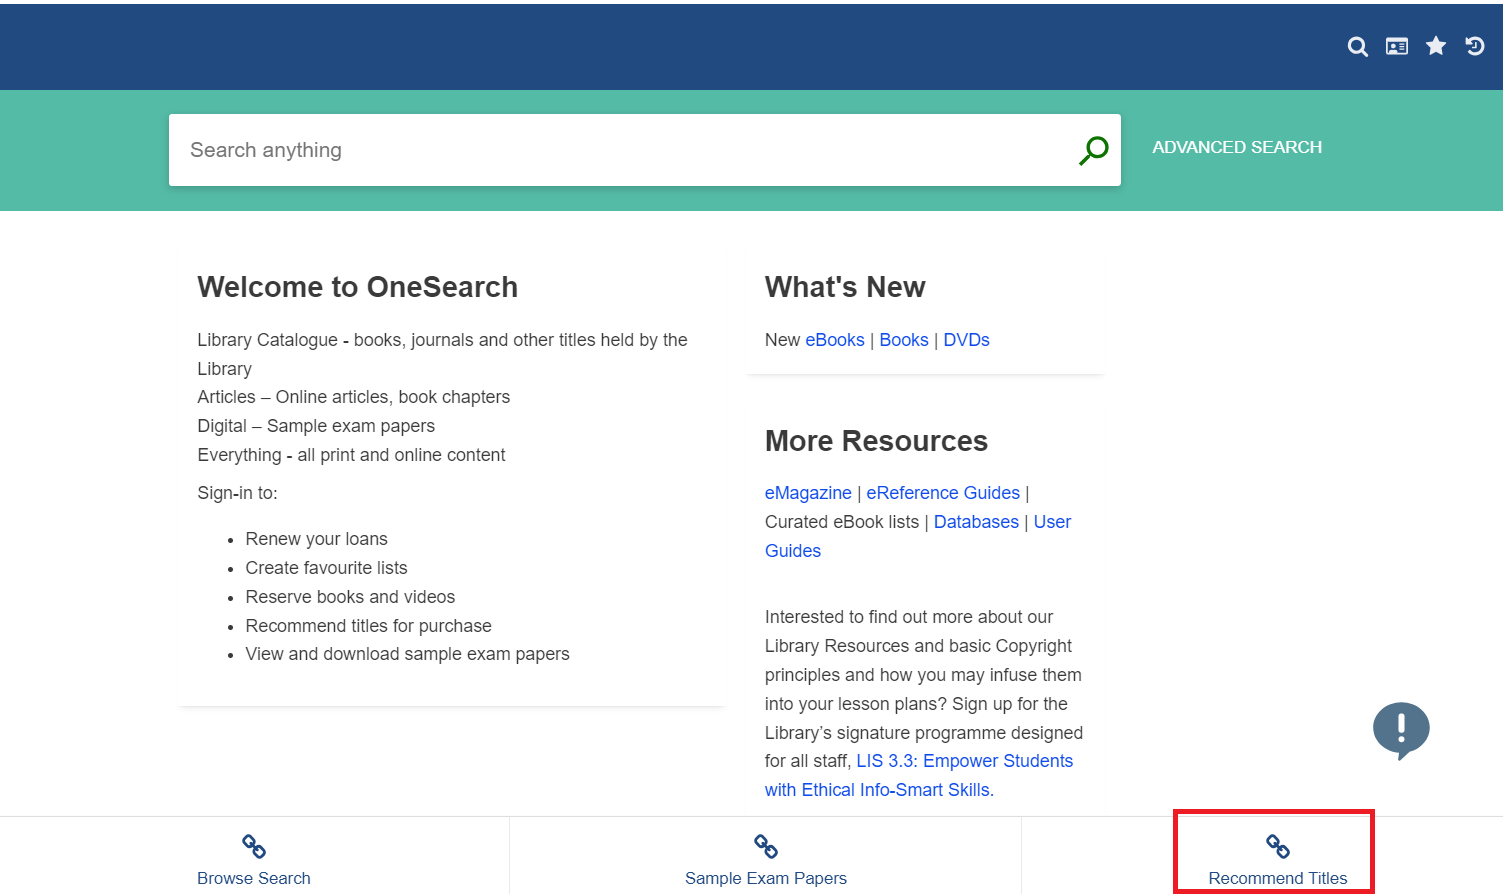Browse the Databases link
The width and height of the screenshot is (1503, 894).
tap(976, 521)
